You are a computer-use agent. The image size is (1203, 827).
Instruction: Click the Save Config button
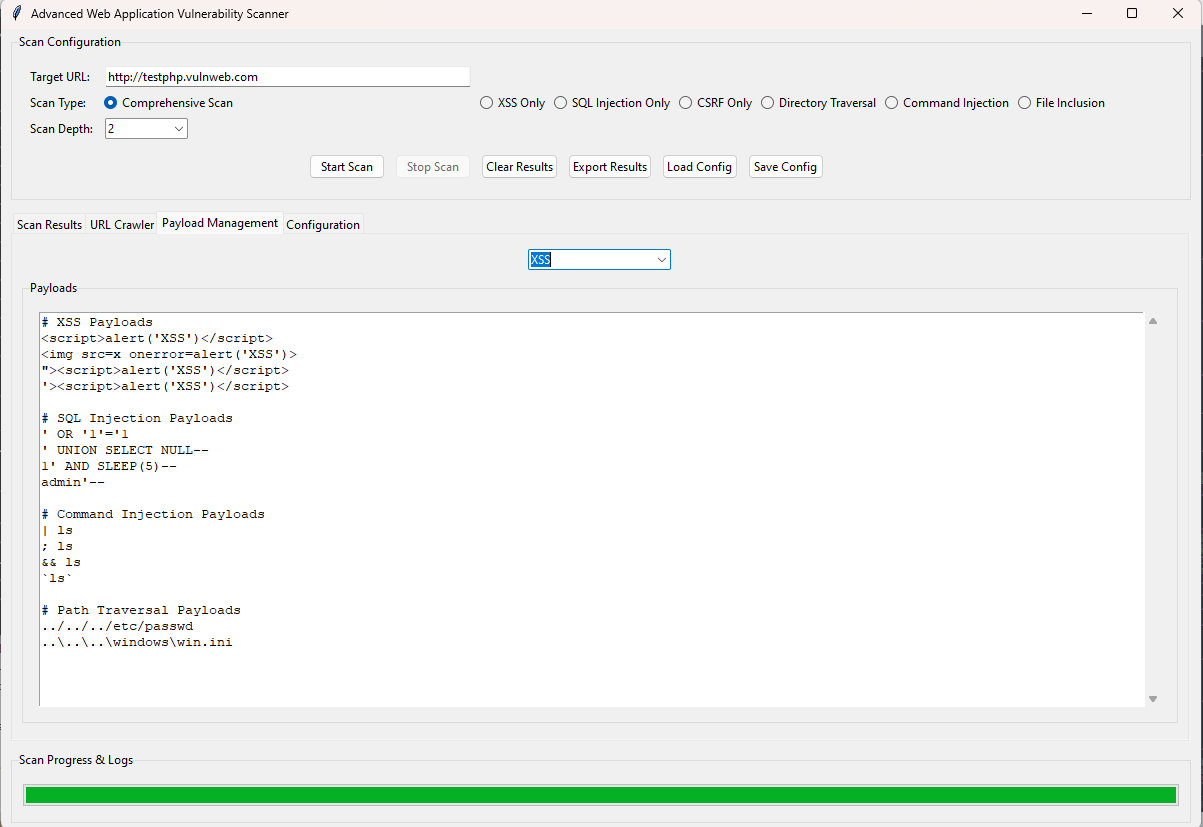(x=785, y=167)
